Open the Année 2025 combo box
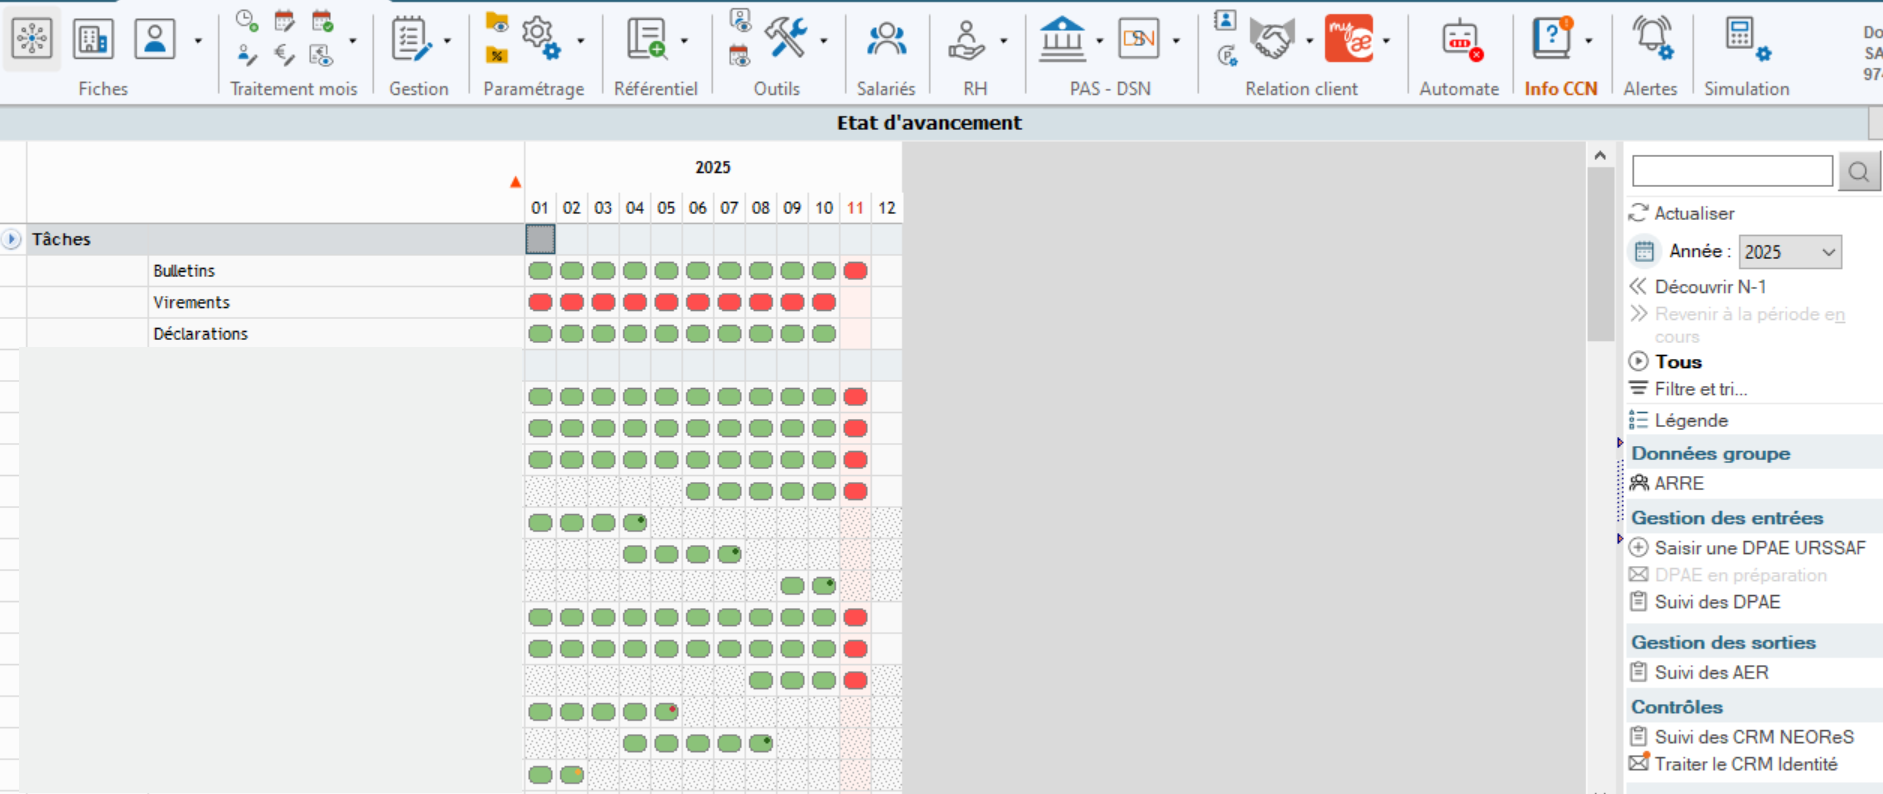This screenshot has height=794, width=1883. 1790,252
